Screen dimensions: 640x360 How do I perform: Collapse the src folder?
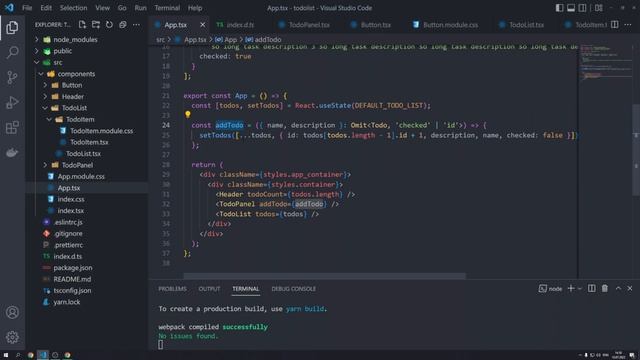[37, 62]
